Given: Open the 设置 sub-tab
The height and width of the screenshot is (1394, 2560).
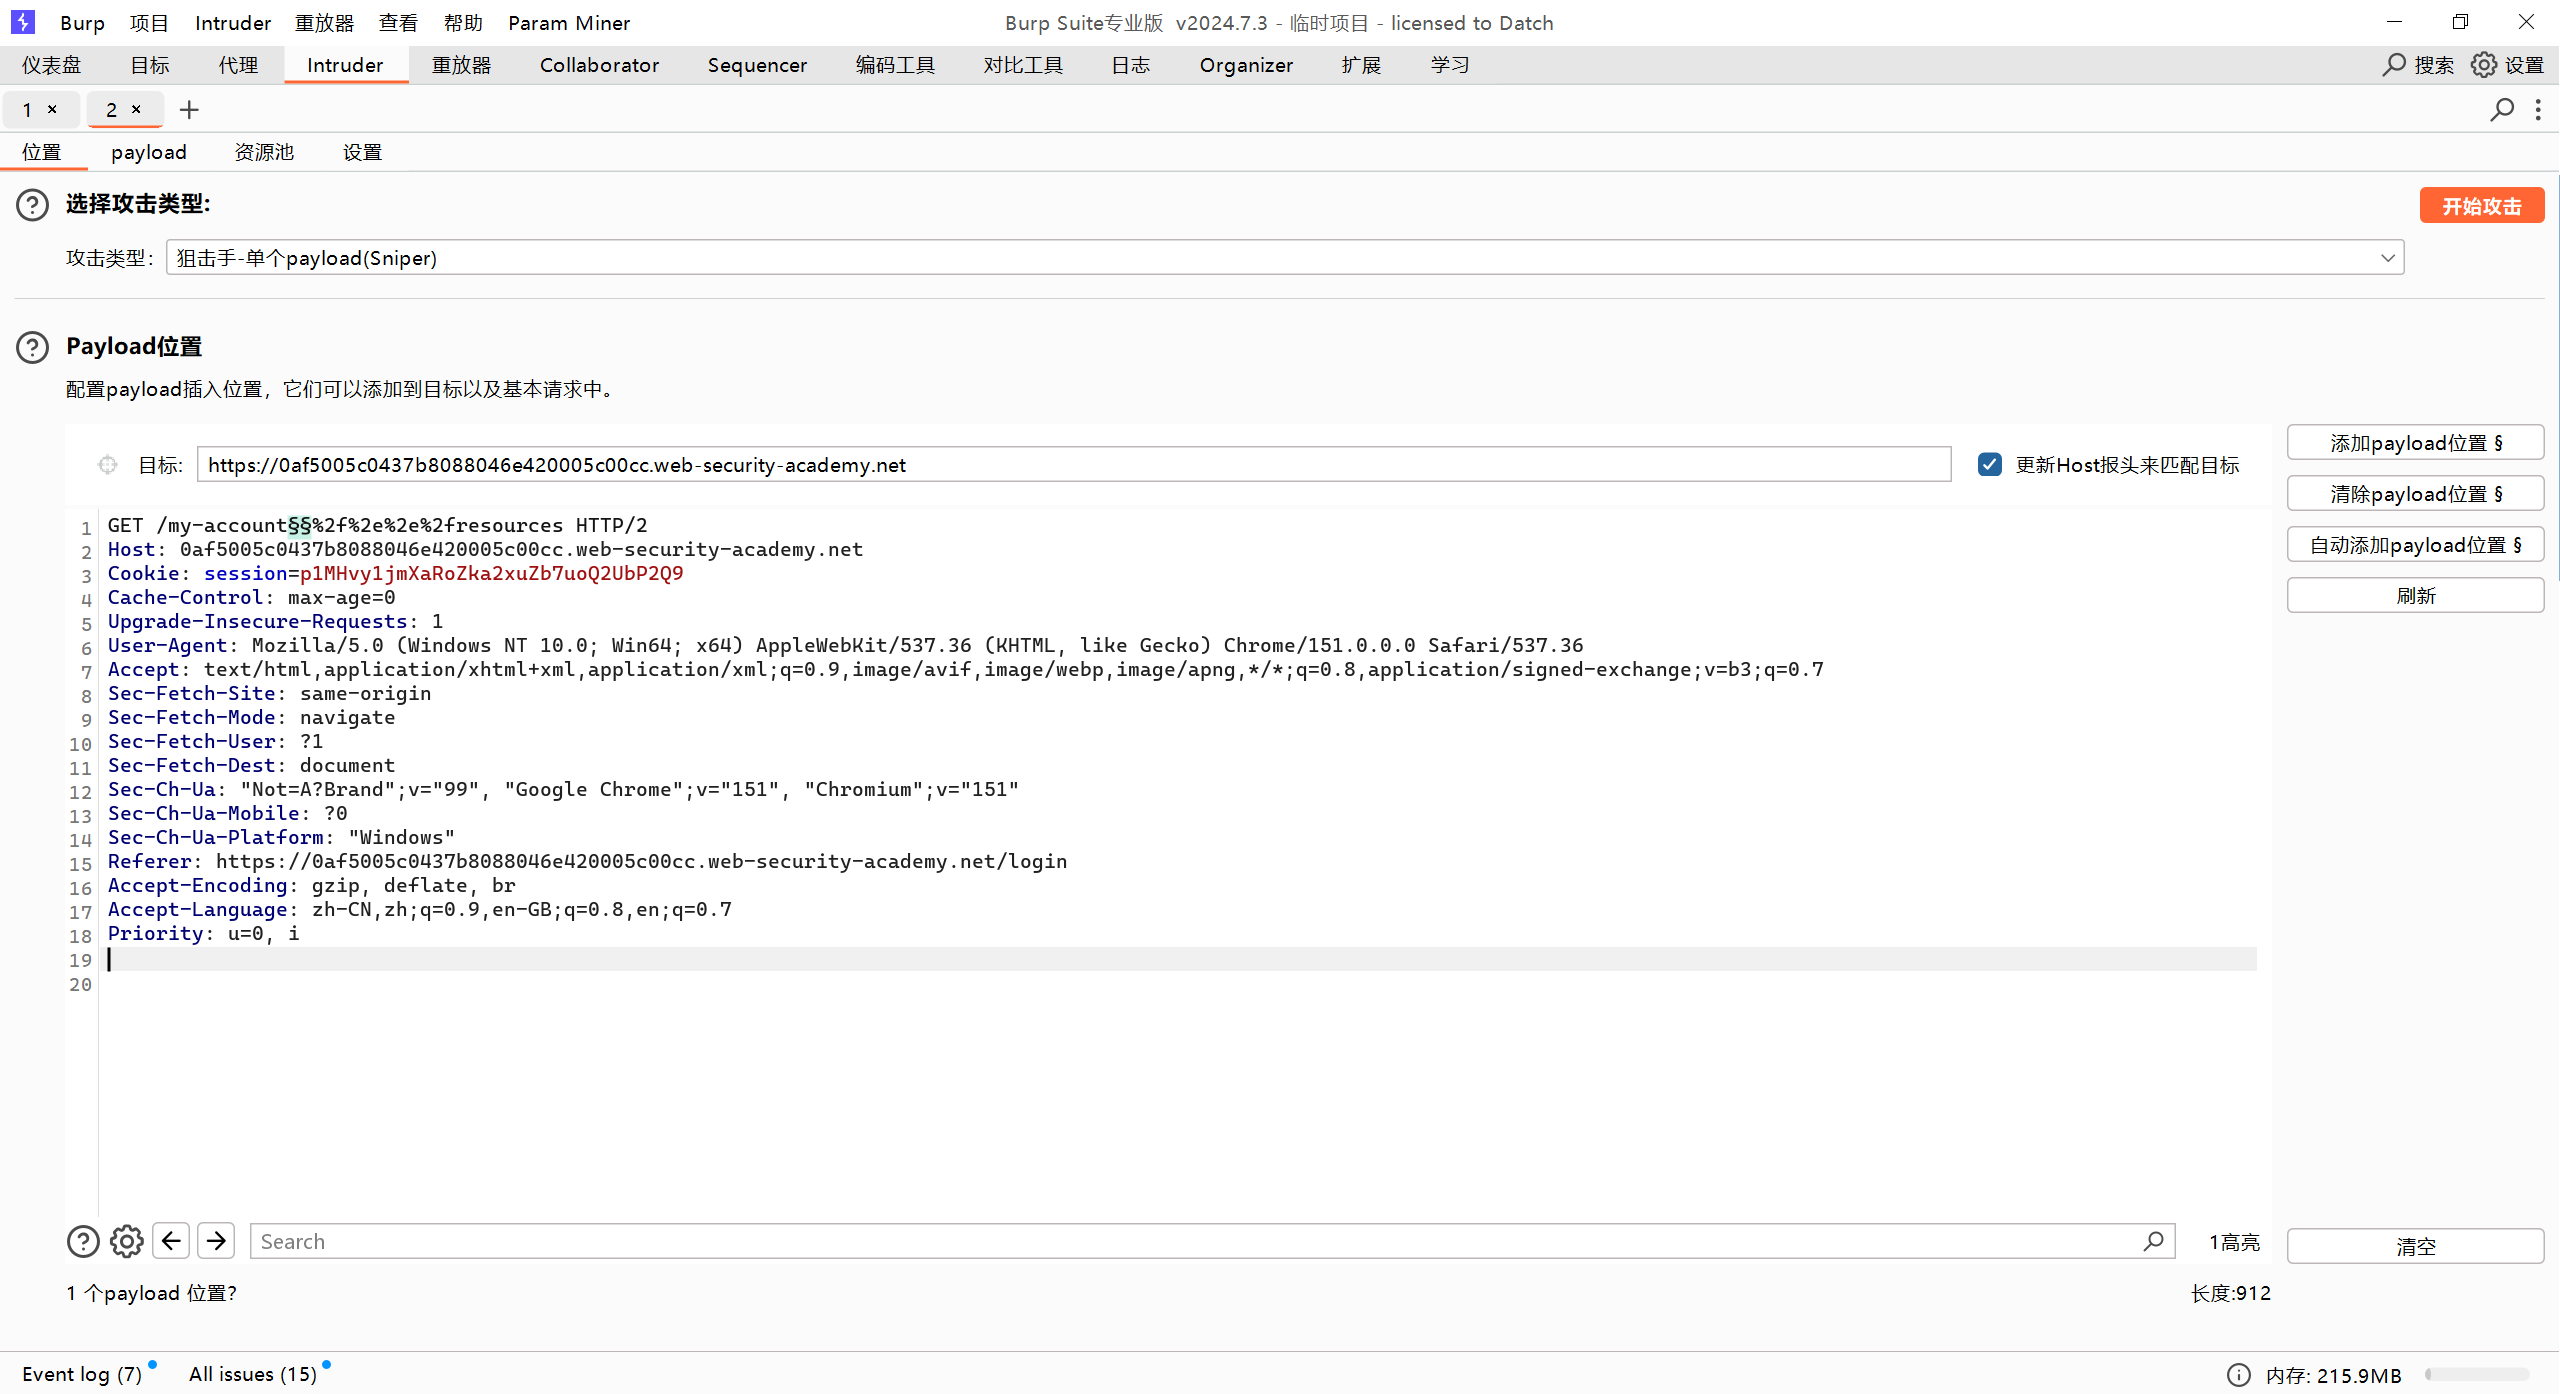Looking at the screenshot, I should 362,152.
